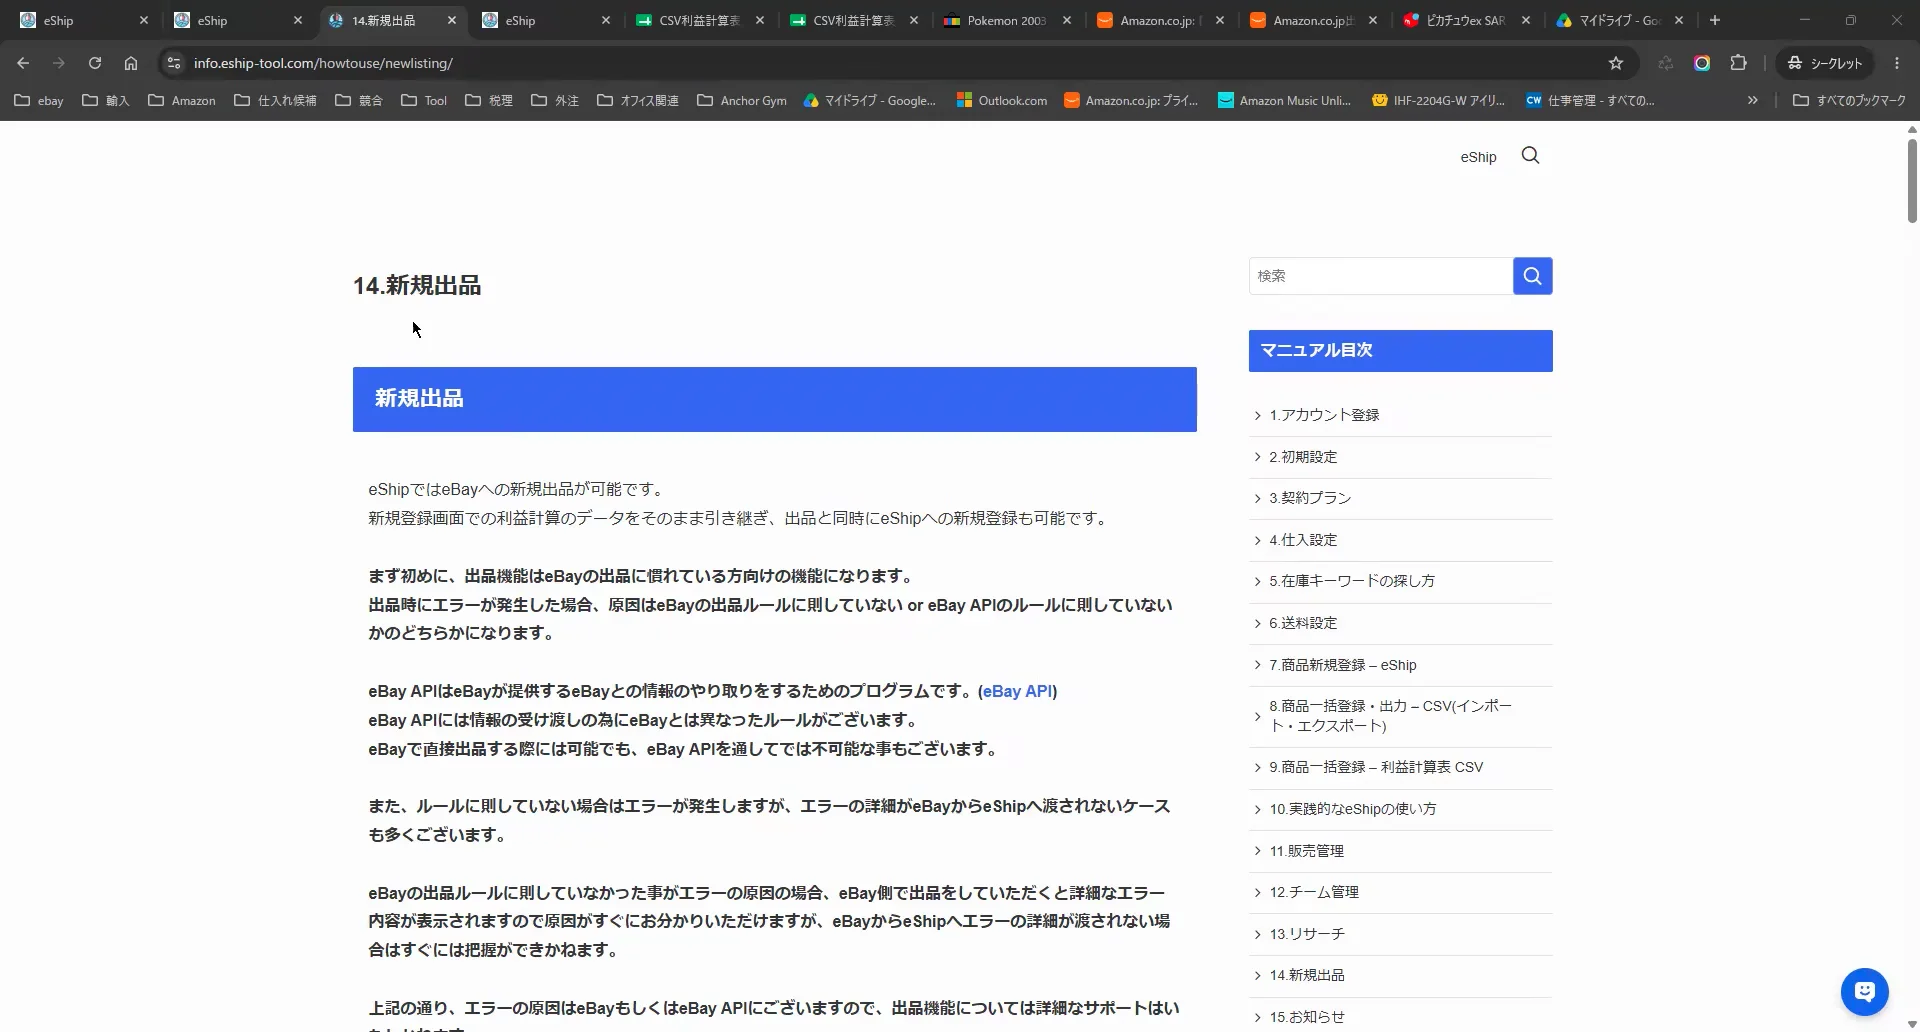Show hidden bookmarks with double chevron

coord(1752,100)
